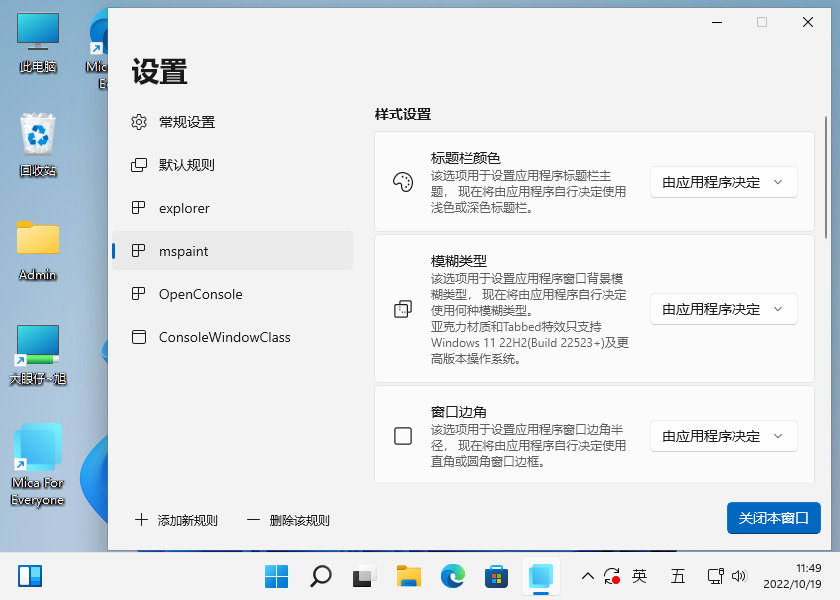Click the square icon beside 窗口边角
The image size is (840, 600).
click(x=402, y=436)
